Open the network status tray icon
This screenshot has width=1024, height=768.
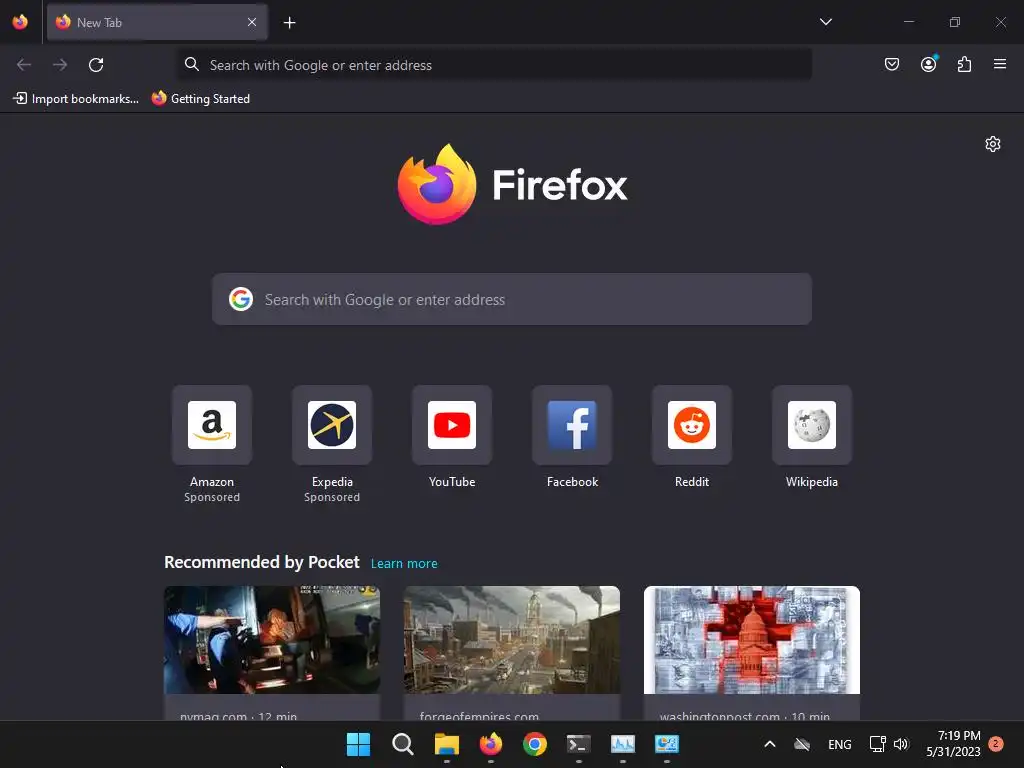point(877,744)
